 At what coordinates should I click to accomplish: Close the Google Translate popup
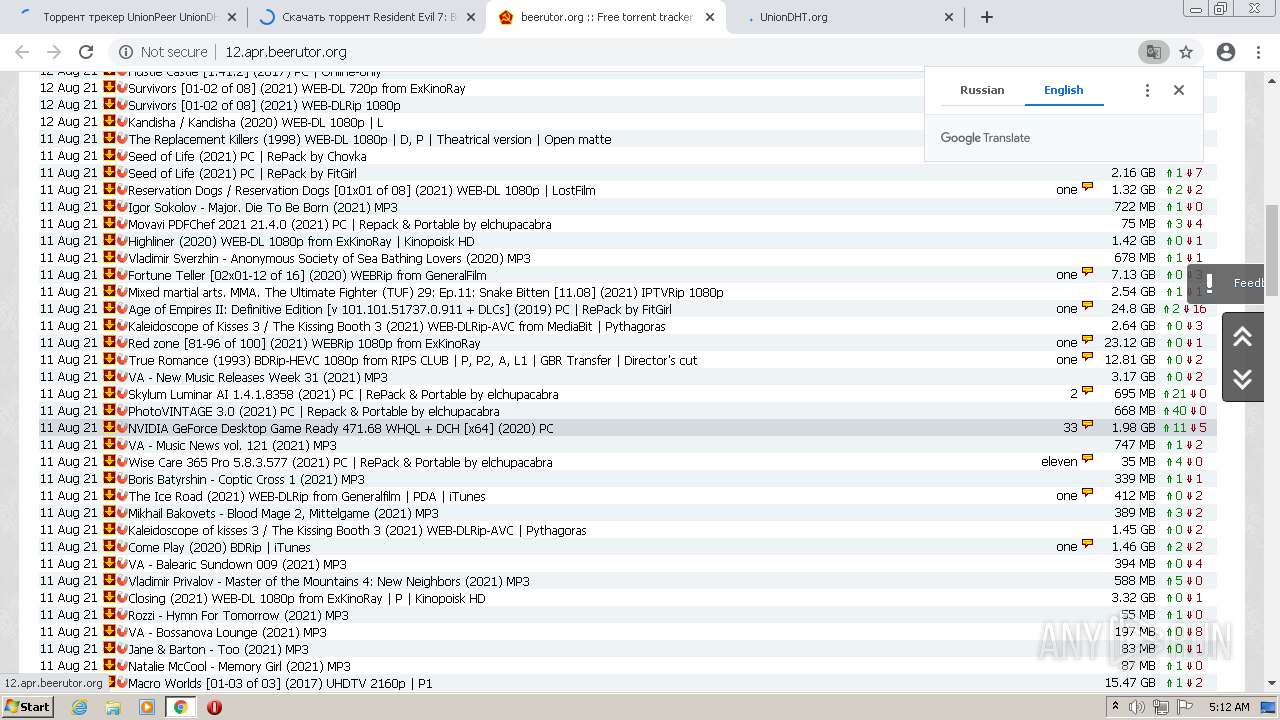tap(1179, 90)
